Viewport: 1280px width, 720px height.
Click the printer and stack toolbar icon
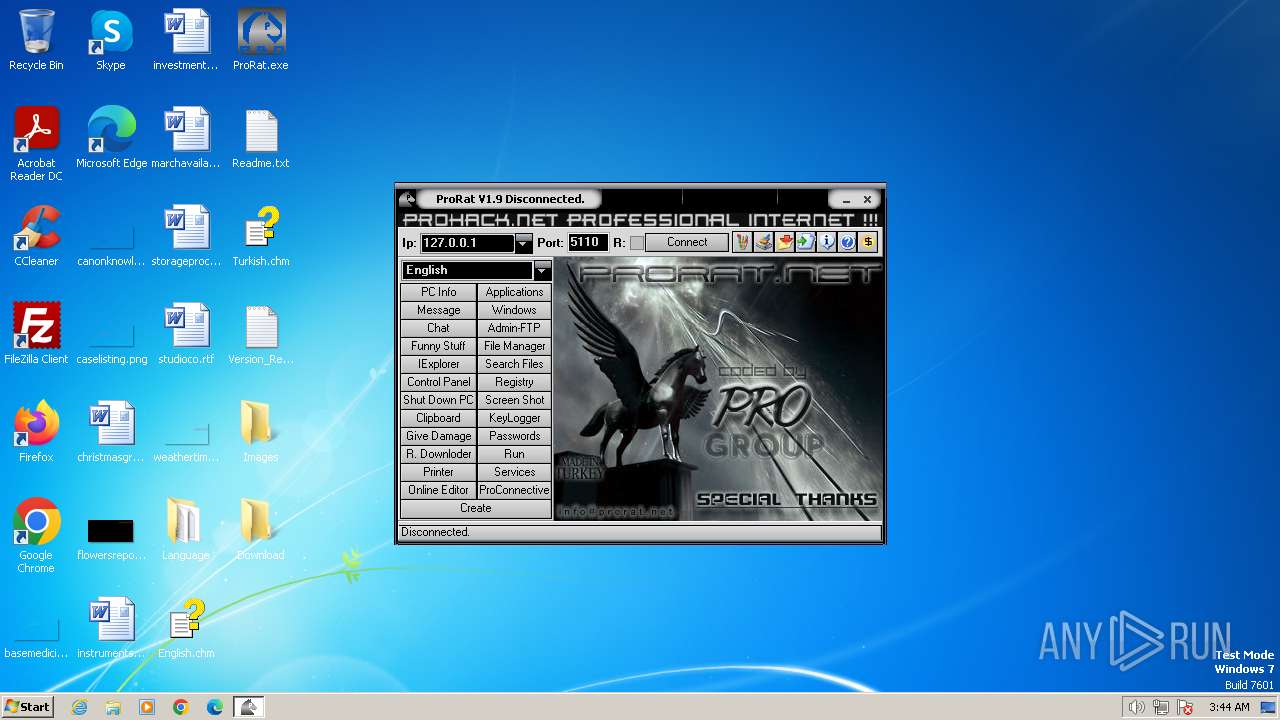tap(763, 242)
